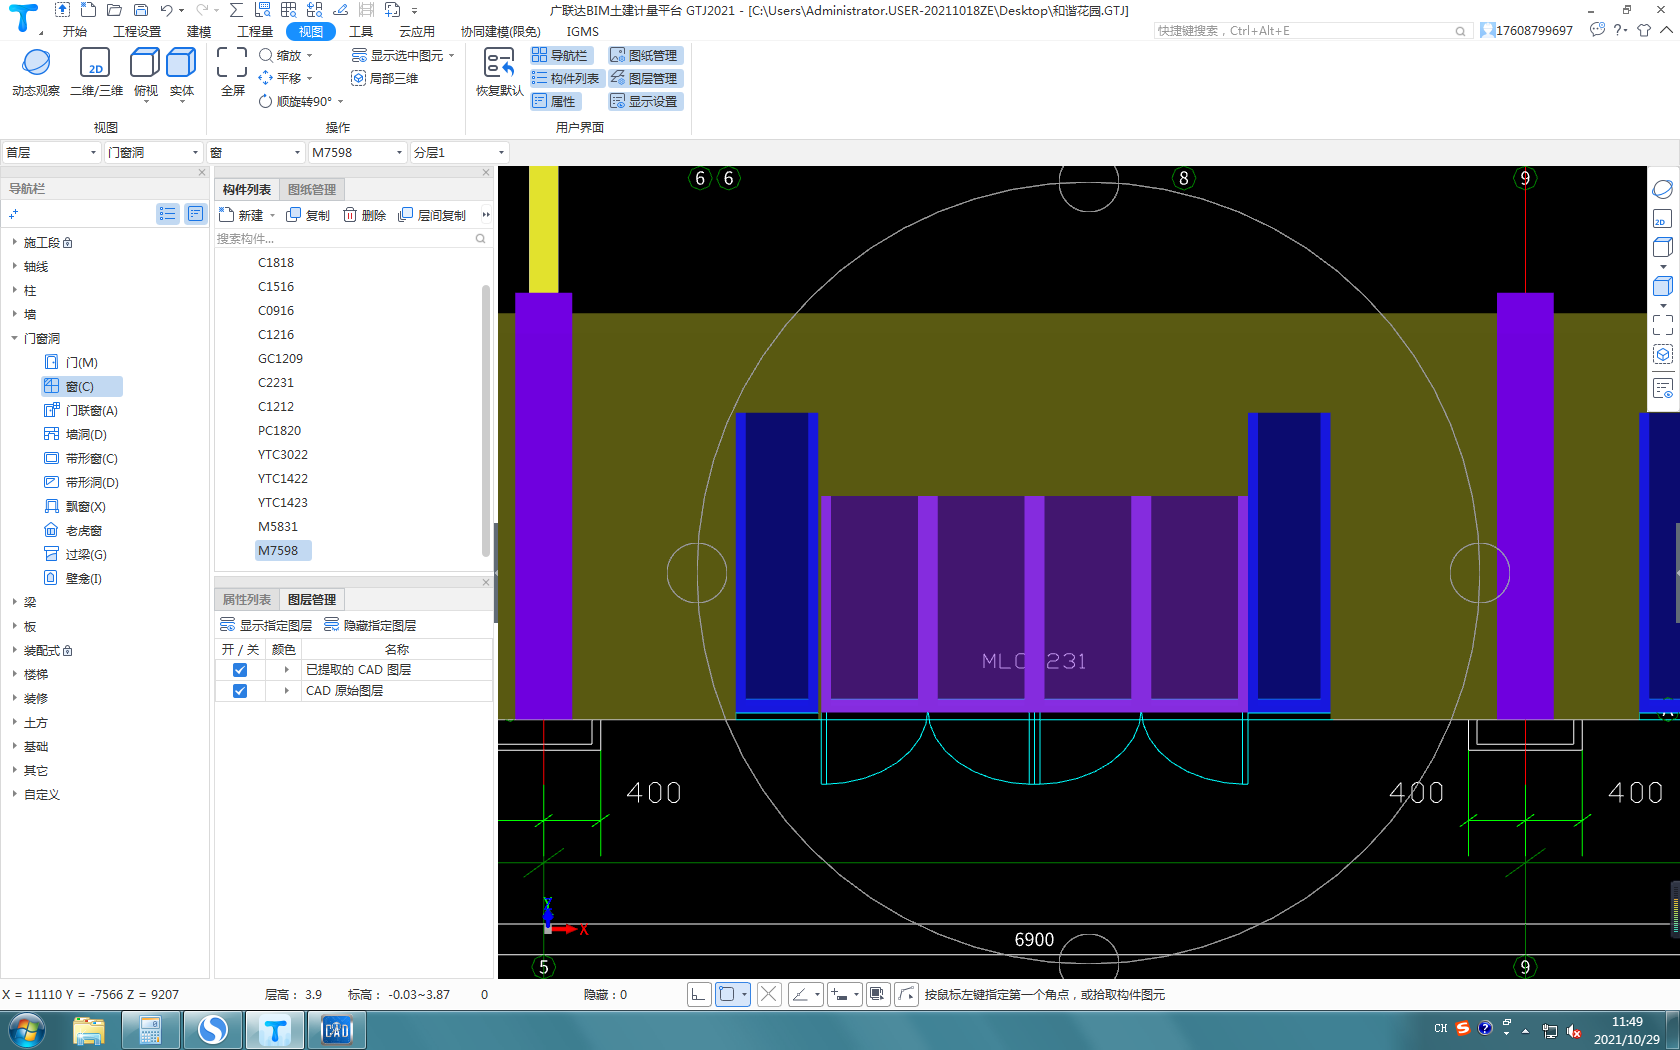1680x1050 pixels.
Task: Collapse the 门窗洞 tree node
Action: [x=14, y=338]
